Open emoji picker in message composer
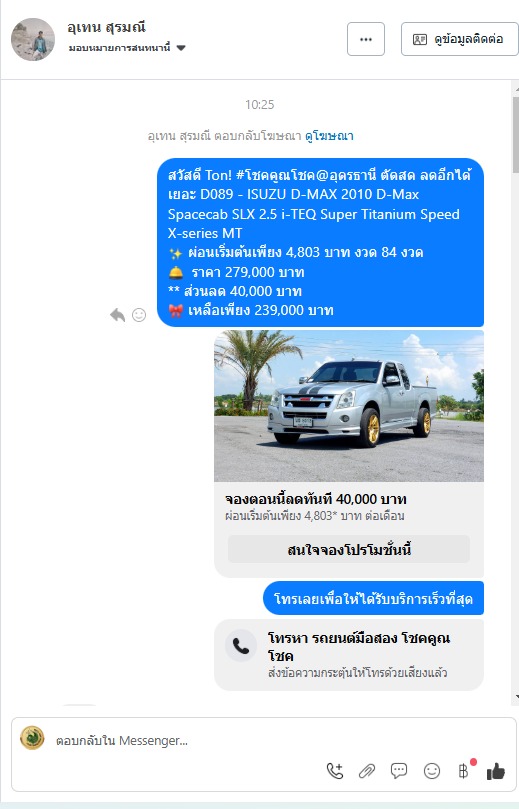519x809 pixels. [x=431, y=771]
